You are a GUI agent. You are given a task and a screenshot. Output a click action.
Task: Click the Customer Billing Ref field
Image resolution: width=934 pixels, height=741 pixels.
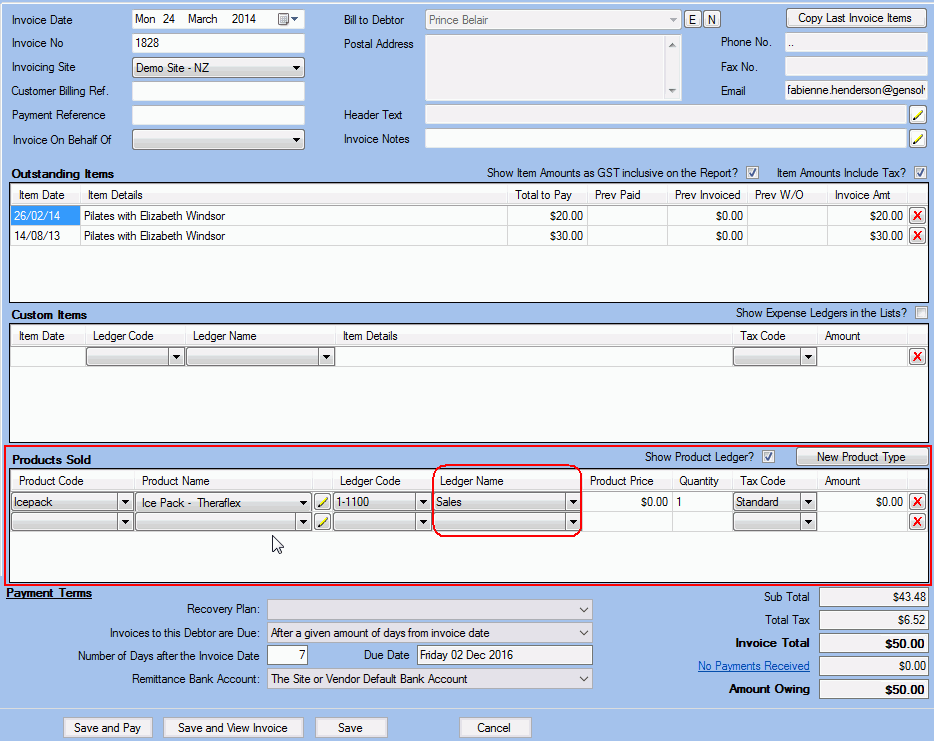[218, 91]
